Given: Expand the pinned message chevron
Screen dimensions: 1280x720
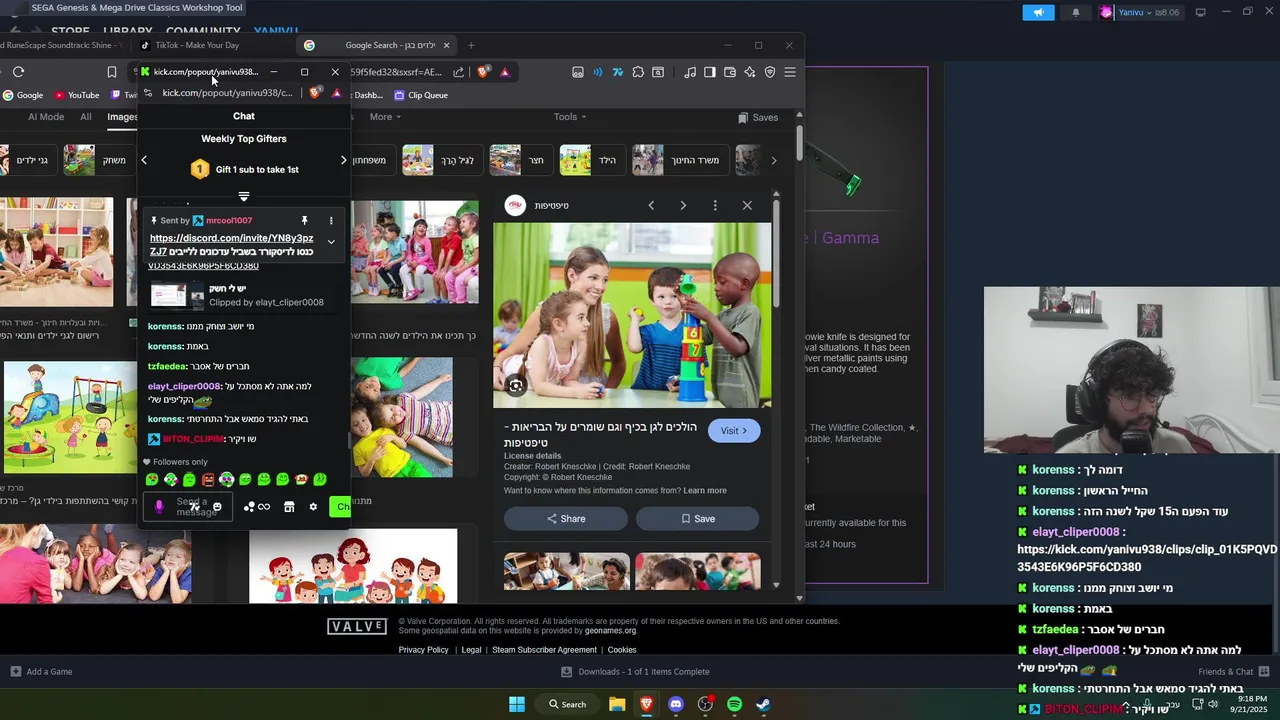Looking at the screenshot, I should point(331,242).
